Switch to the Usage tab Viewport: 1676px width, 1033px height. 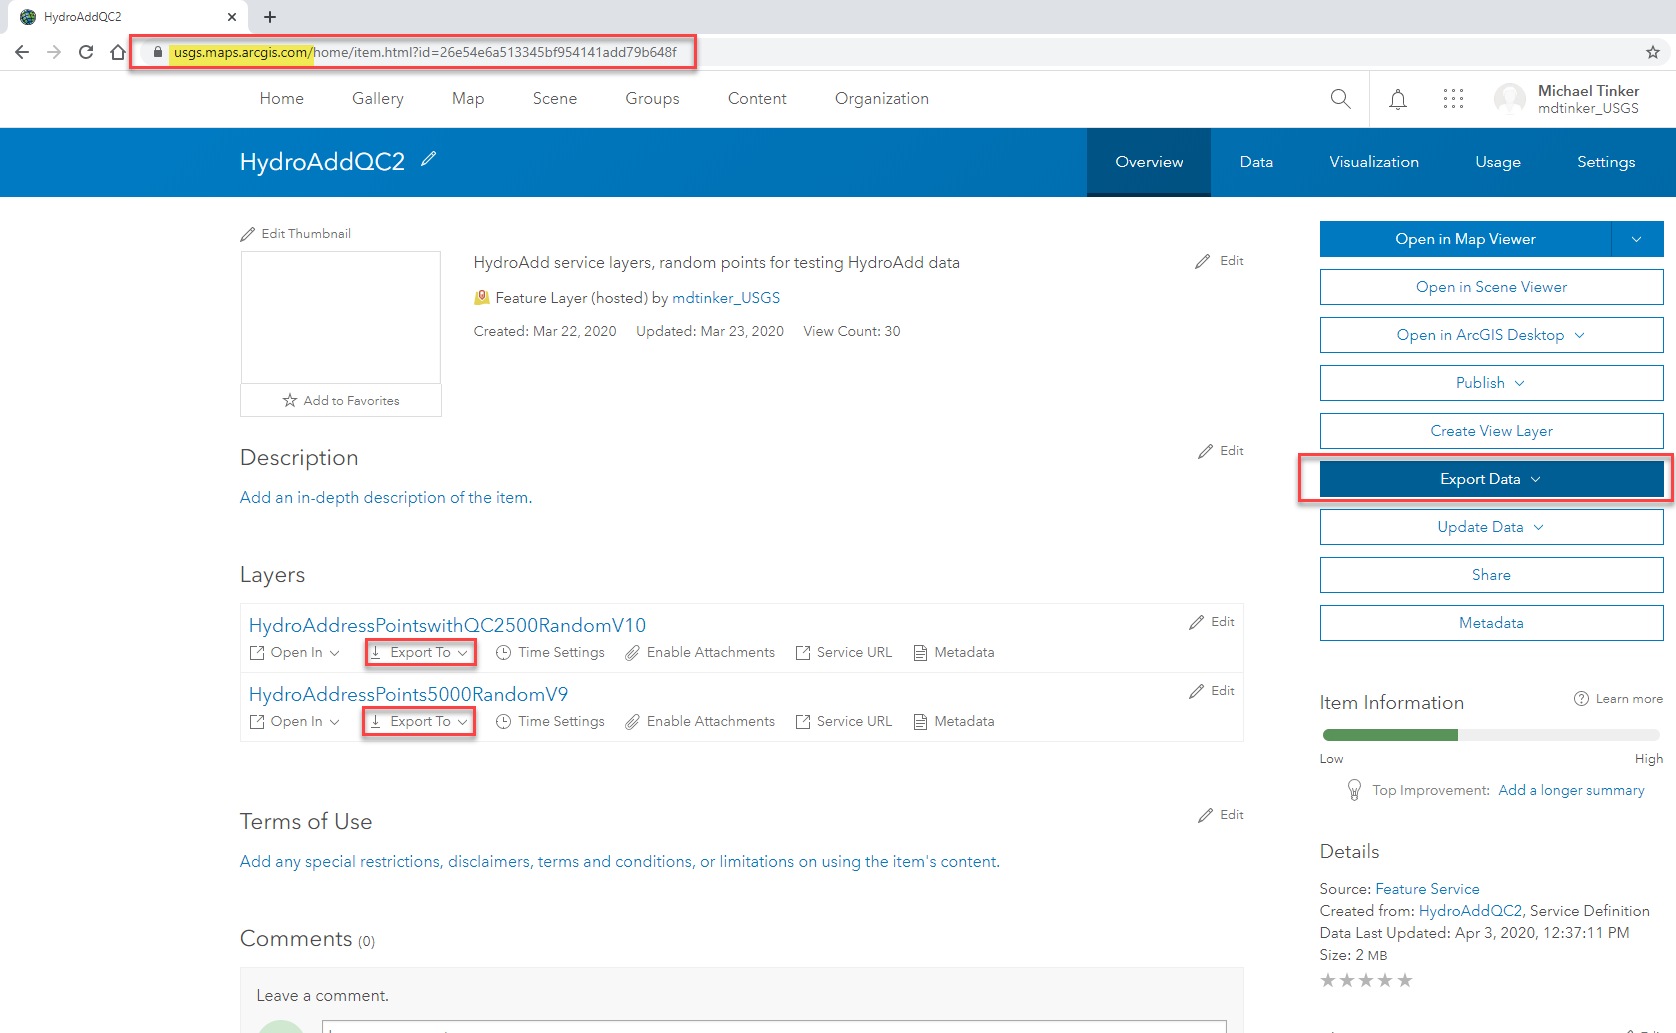pos(1498,162)
